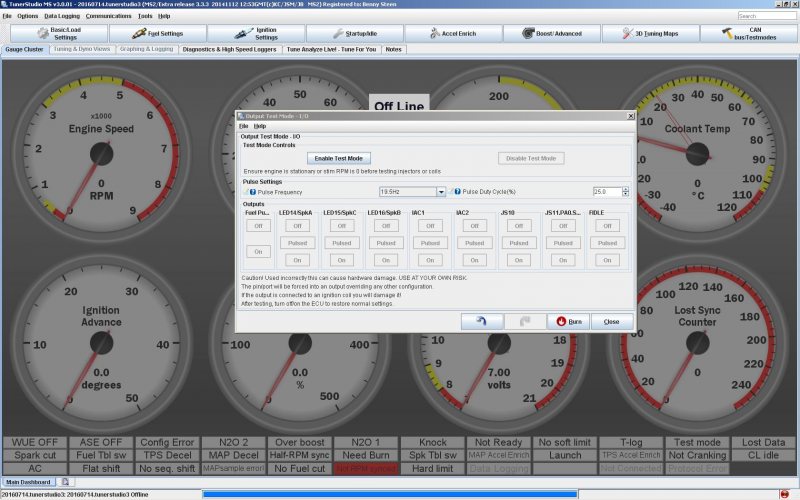Image resolution: width=800 pixels, height=500 pixels.
Task: Turn LED15/SpkC output On
Action: point(341,260)
